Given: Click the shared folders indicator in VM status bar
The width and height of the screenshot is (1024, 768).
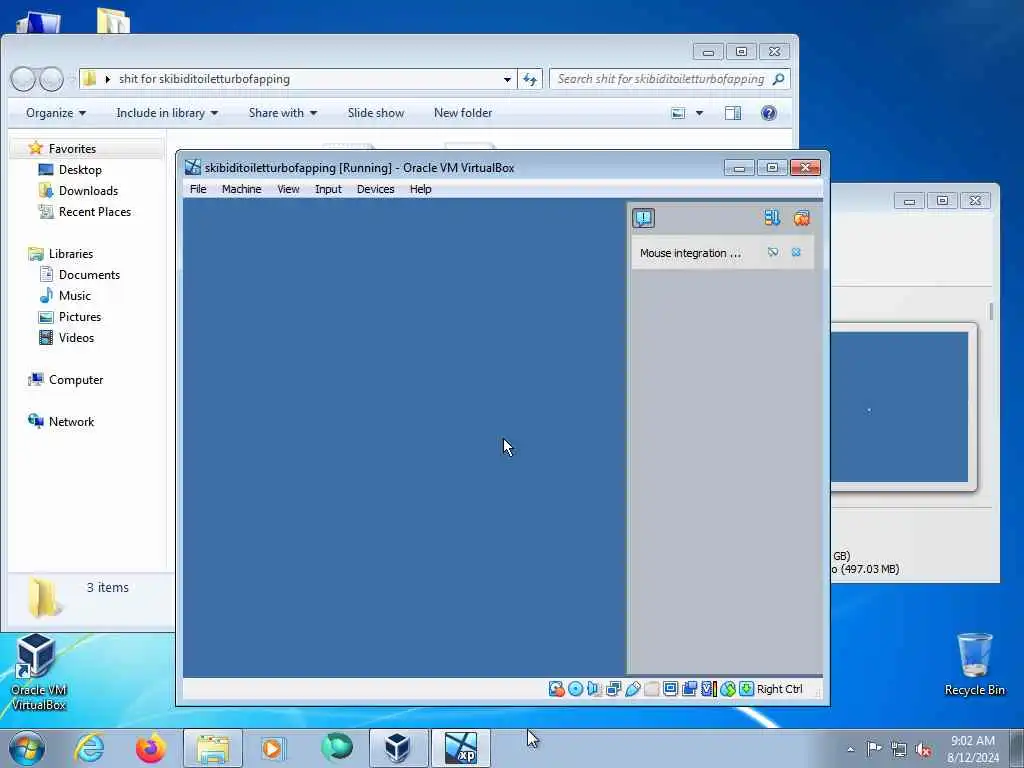Looking at the screenshot, I should pos(651,689).
